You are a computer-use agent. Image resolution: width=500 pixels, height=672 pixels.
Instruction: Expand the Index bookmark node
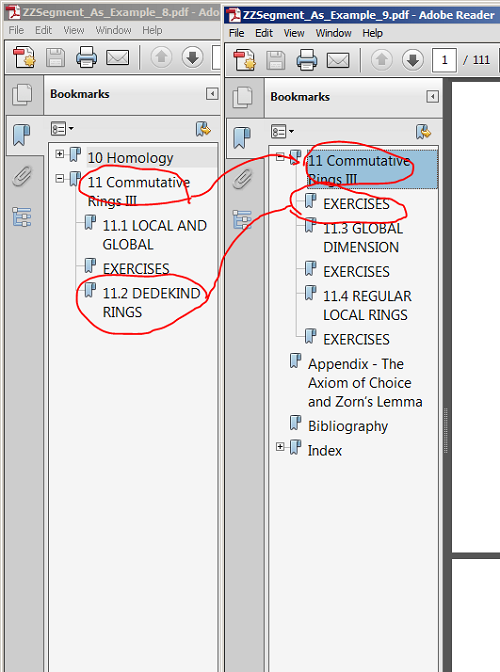(280, 447)
